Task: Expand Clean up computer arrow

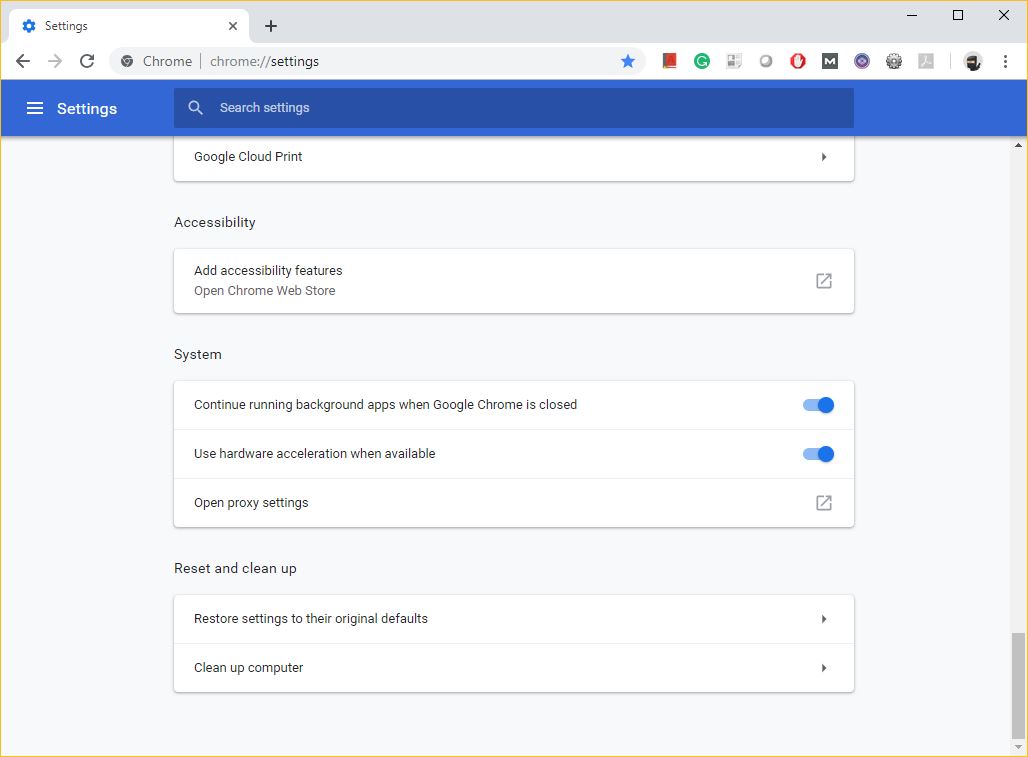Action: [823, 668]
